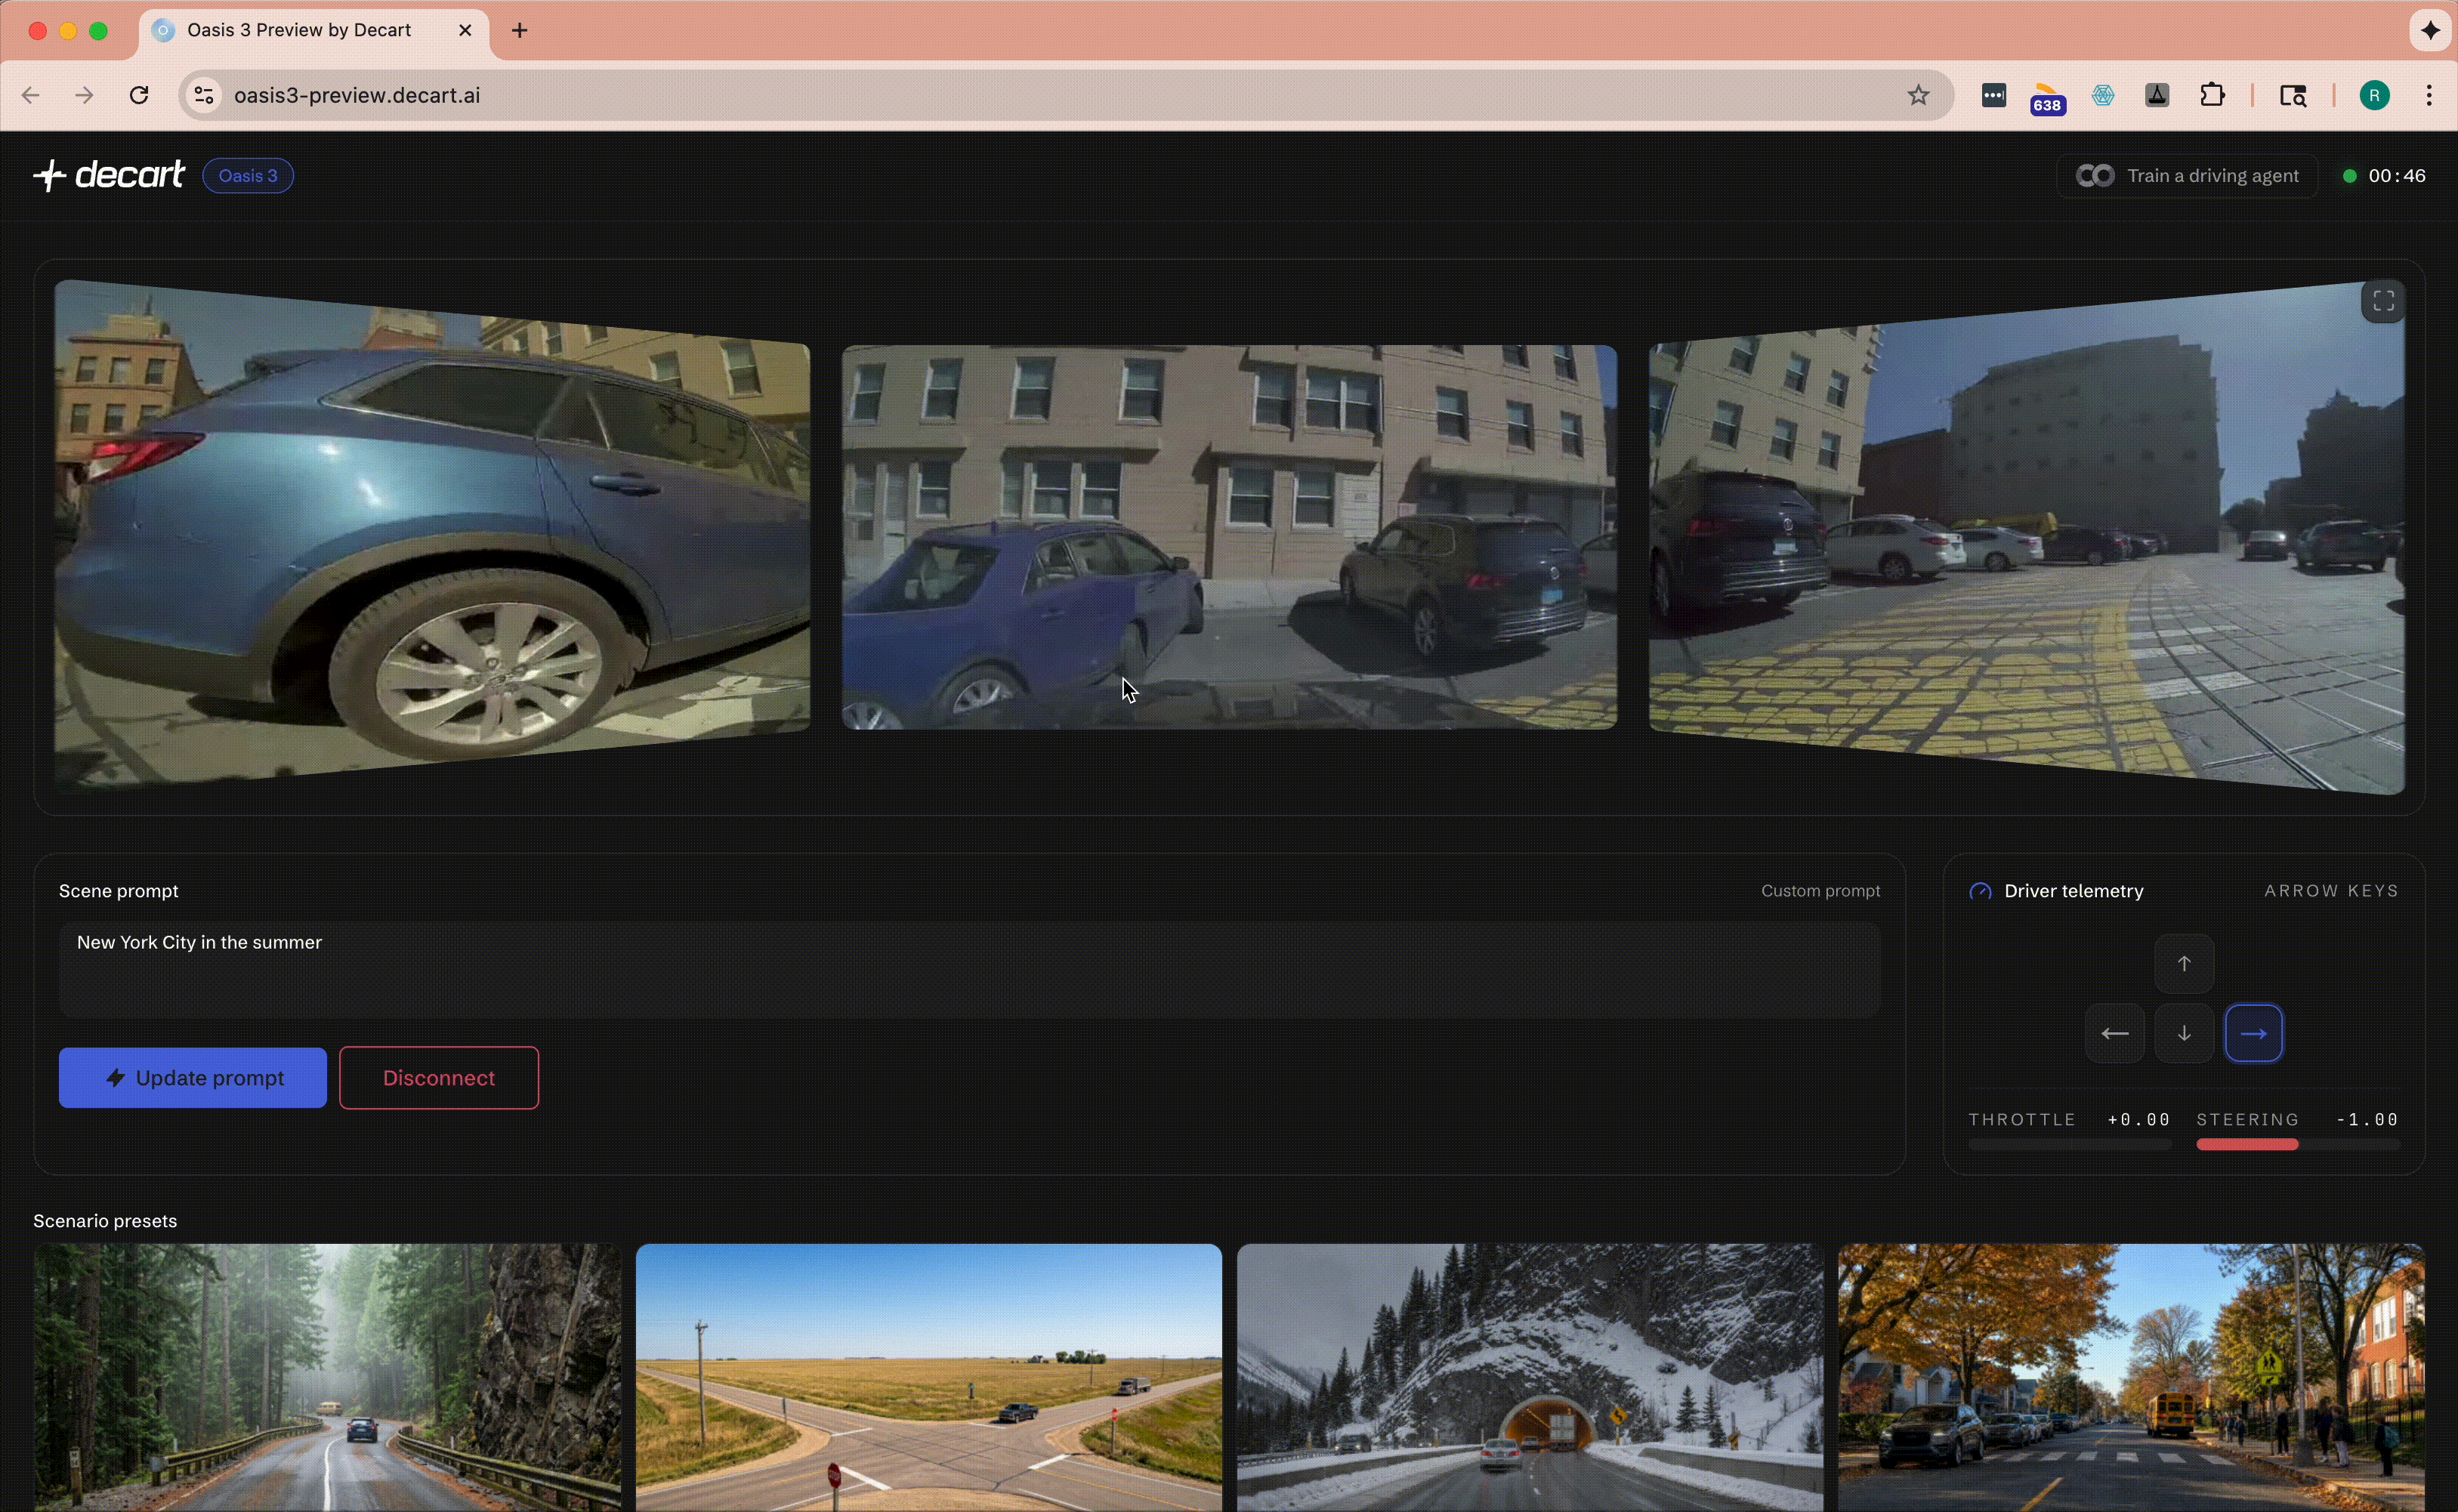This screenshot has height=1512, width=2458.
Task: Click the Scene prompt label
Action: coord(119,891)
